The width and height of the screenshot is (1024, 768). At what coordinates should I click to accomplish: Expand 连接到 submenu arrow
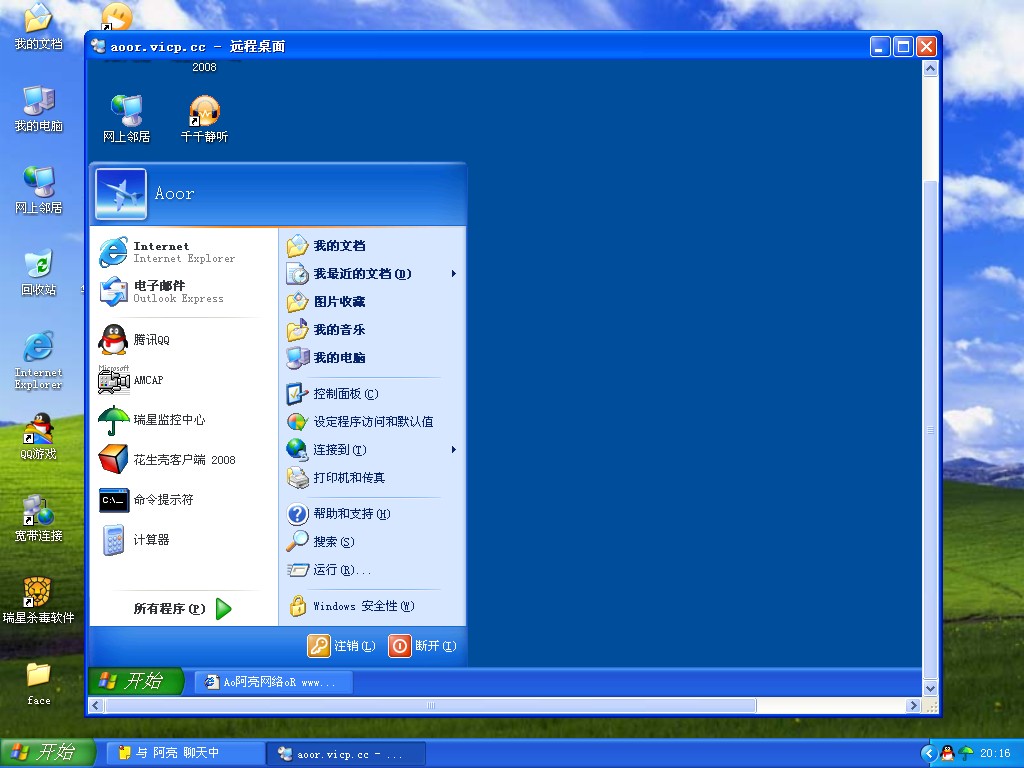coord(453,449)
